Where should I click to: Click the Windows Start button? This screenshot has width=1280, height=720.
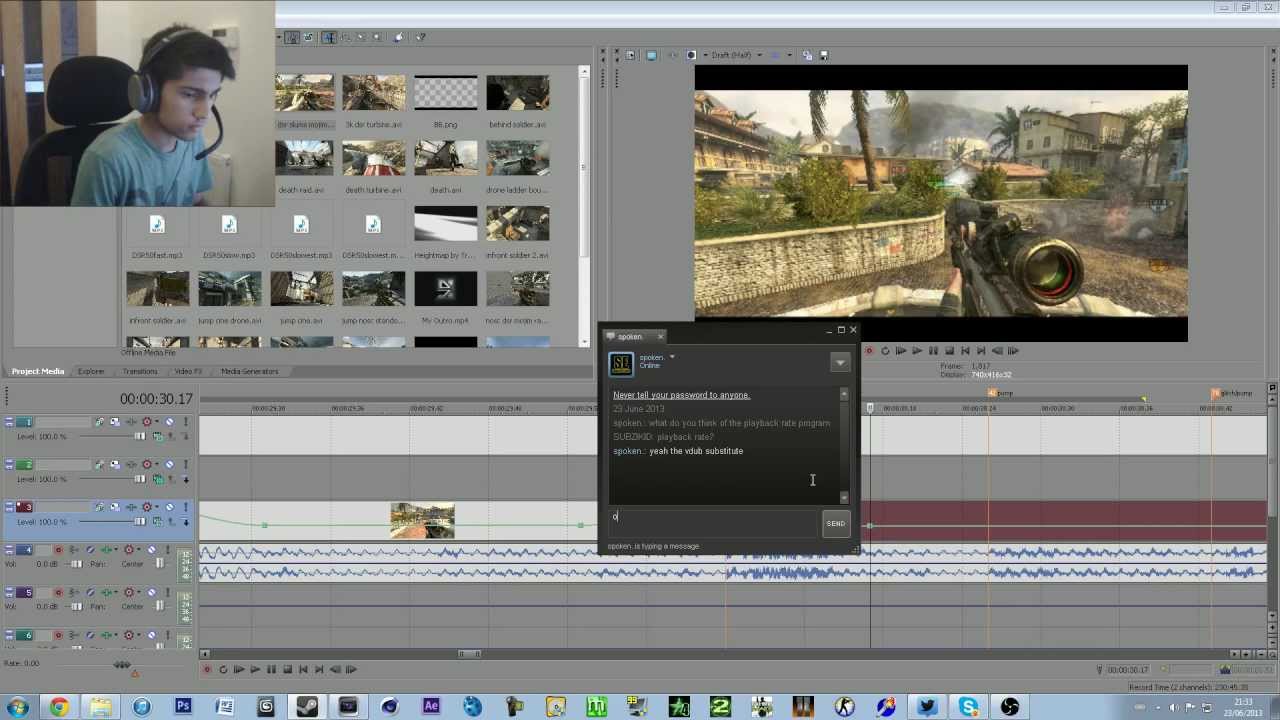(17, 707)
